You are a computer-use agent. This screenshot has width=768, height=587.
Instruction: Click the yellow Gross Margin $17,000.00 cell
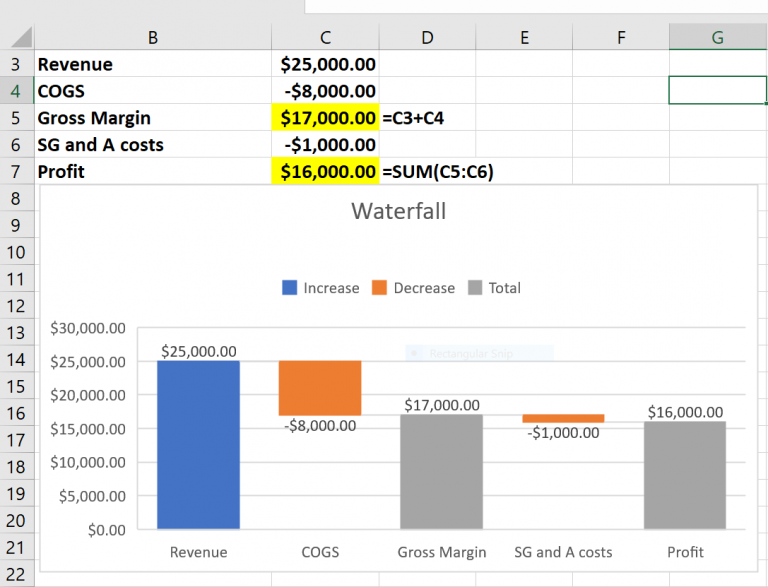click(x=325, y=118)
